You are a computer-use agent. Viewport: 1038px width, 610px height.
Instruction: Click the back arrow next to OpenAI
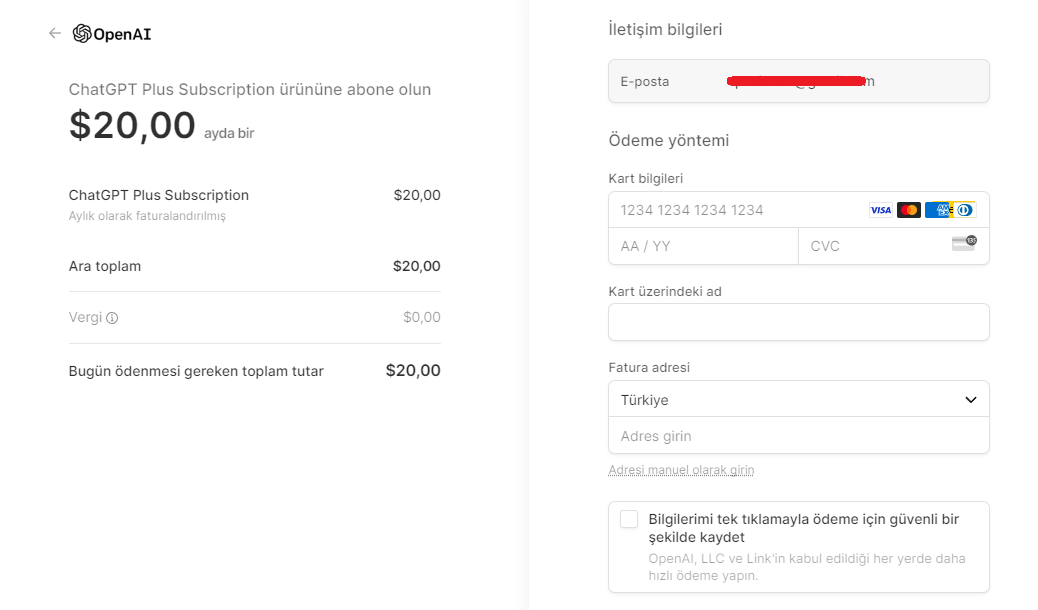pyautogui.click(x=54, y=33)
